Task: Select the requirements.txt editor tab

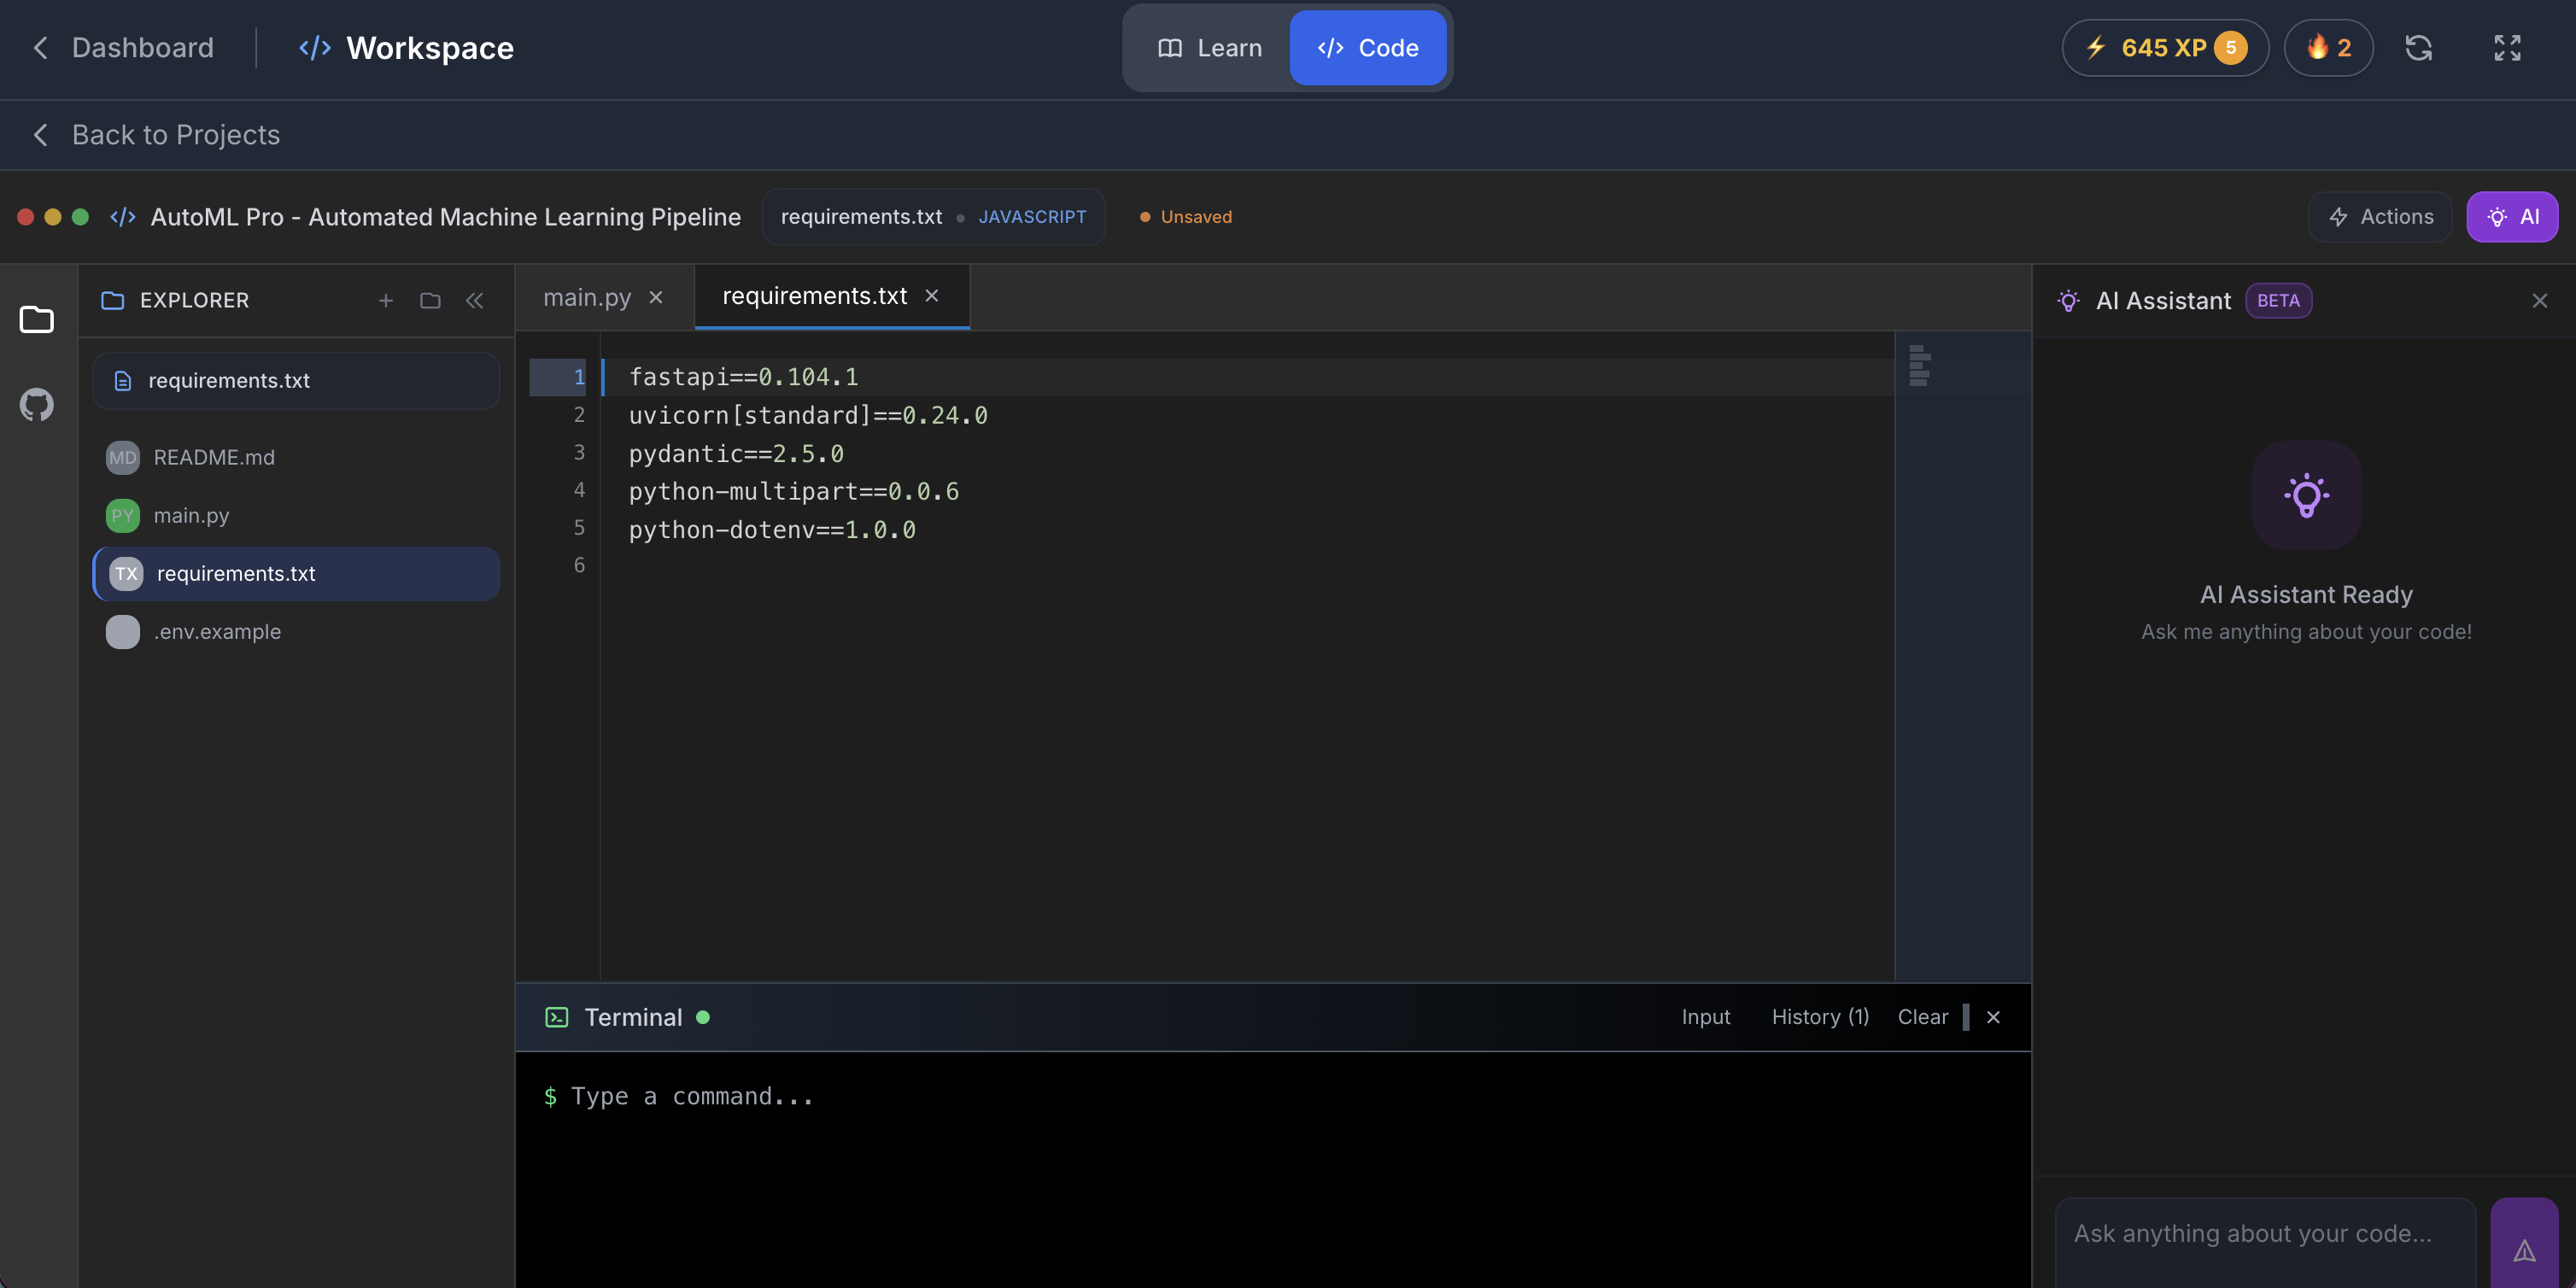Action: [x=813, y=295]
